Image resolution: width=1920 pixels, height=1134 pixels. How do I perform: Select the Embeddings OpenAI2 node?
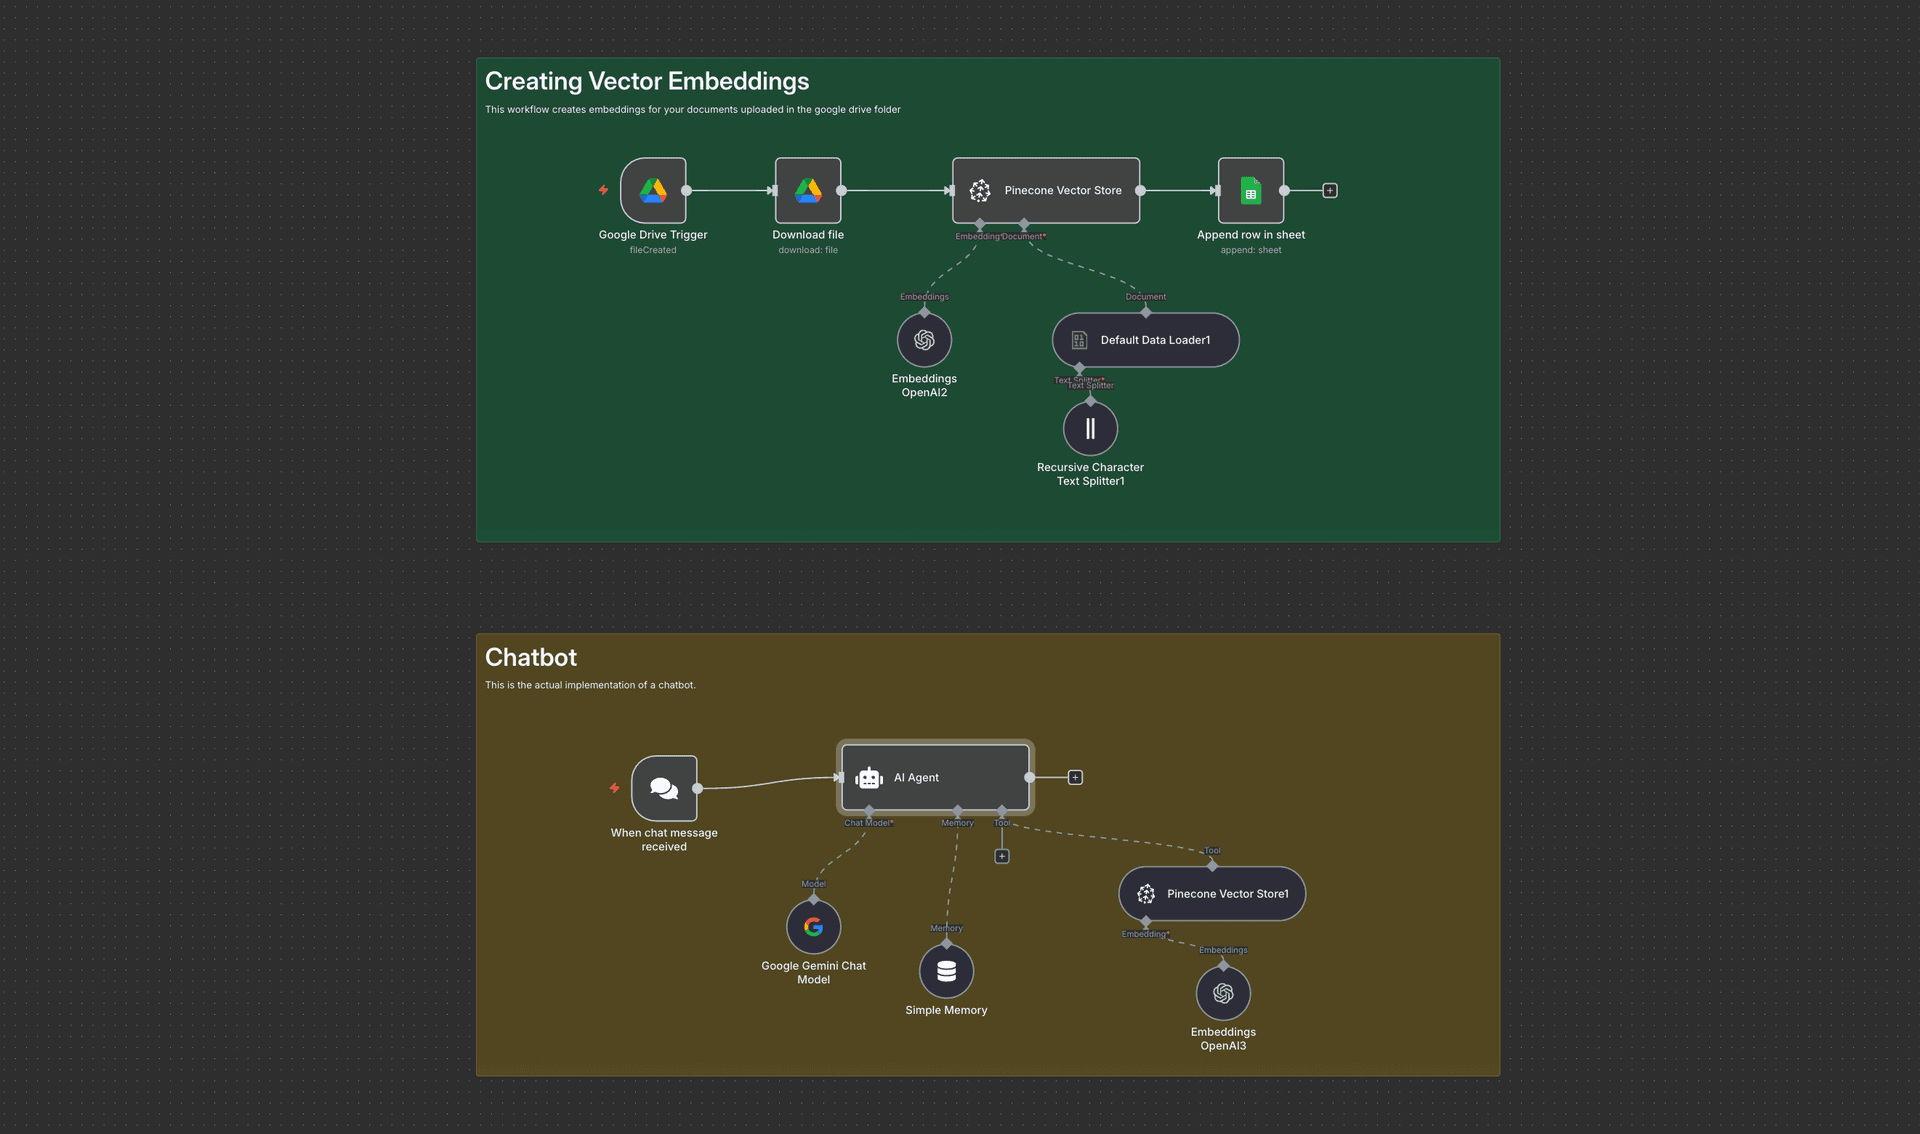924,340
